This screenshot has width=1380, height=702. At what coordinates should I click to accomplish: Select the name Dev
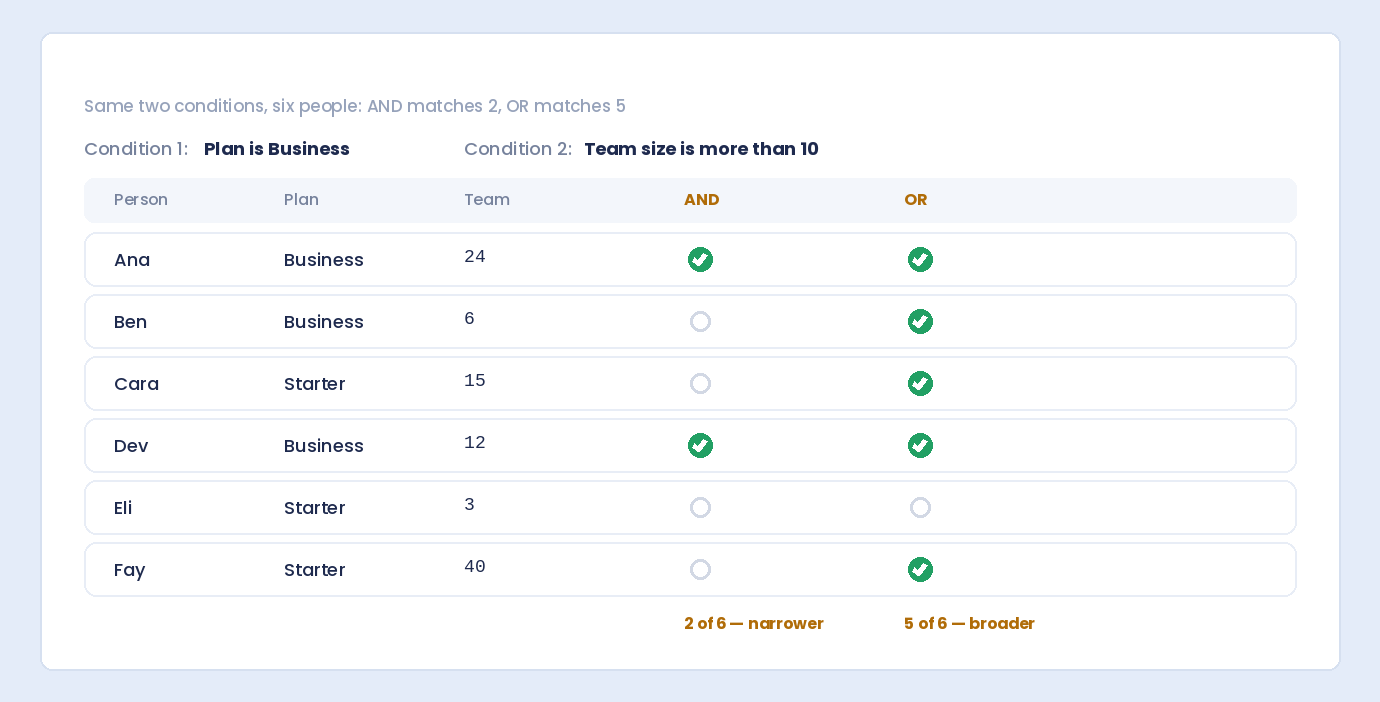(131, 446)
